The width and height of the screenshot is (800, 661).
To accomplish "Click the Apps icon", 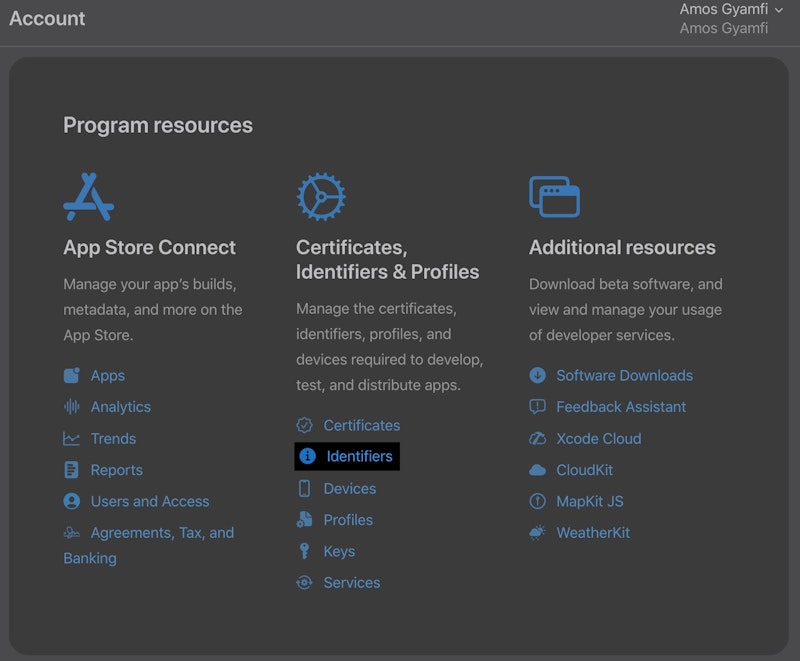I will [x=72, y=376].
